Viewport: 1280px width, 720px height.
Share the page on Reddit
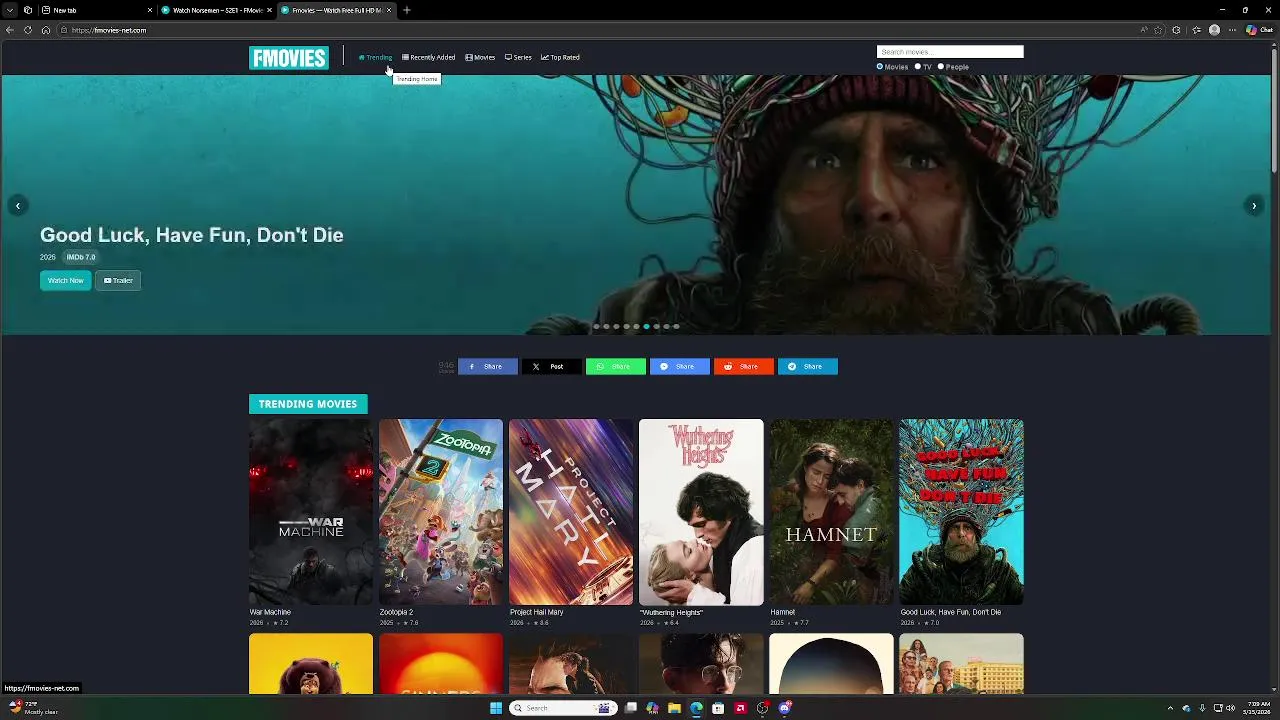pos(744,366)
